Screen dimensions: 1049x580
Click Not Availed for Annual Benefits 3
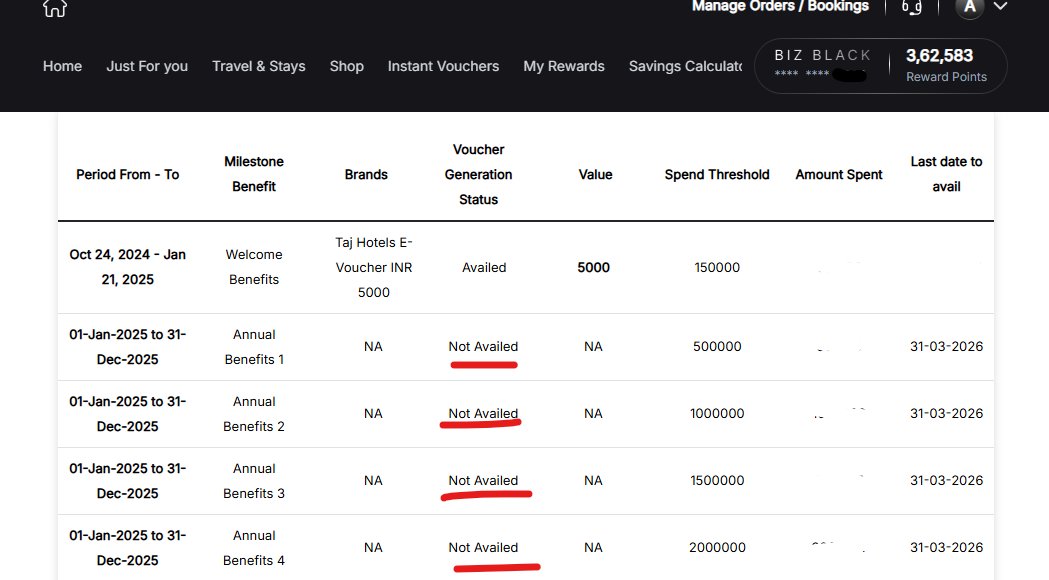click(483, 480)
